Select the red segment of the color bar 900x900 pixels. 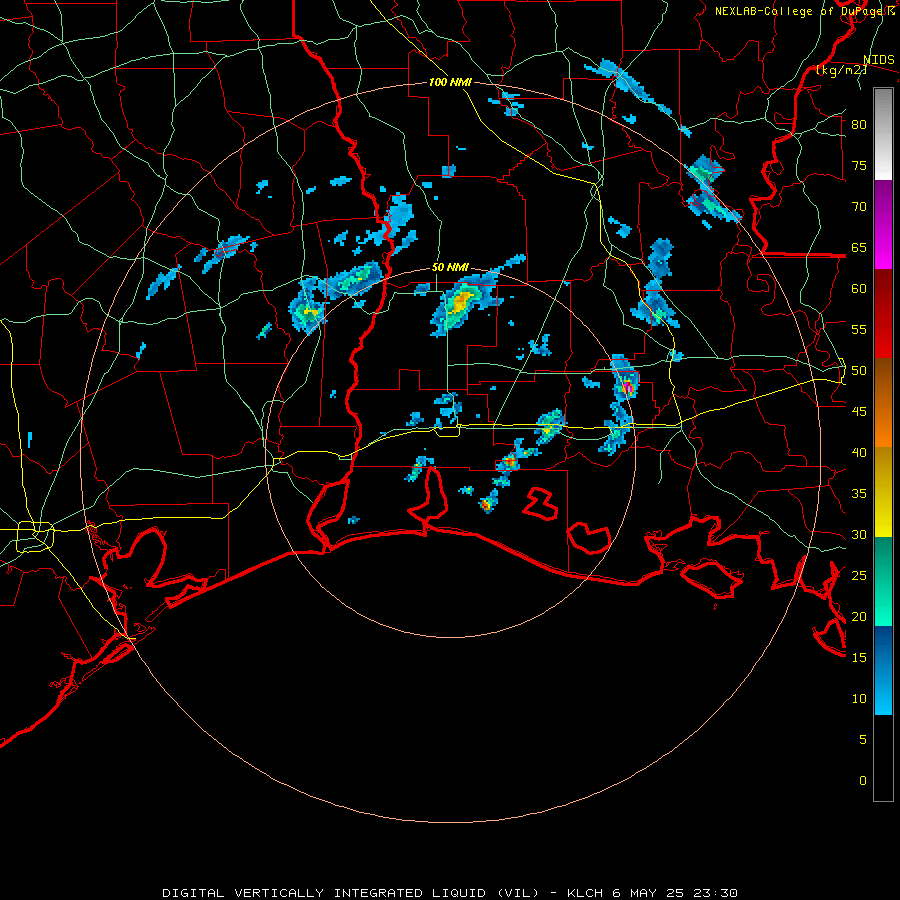click(883, 313)
